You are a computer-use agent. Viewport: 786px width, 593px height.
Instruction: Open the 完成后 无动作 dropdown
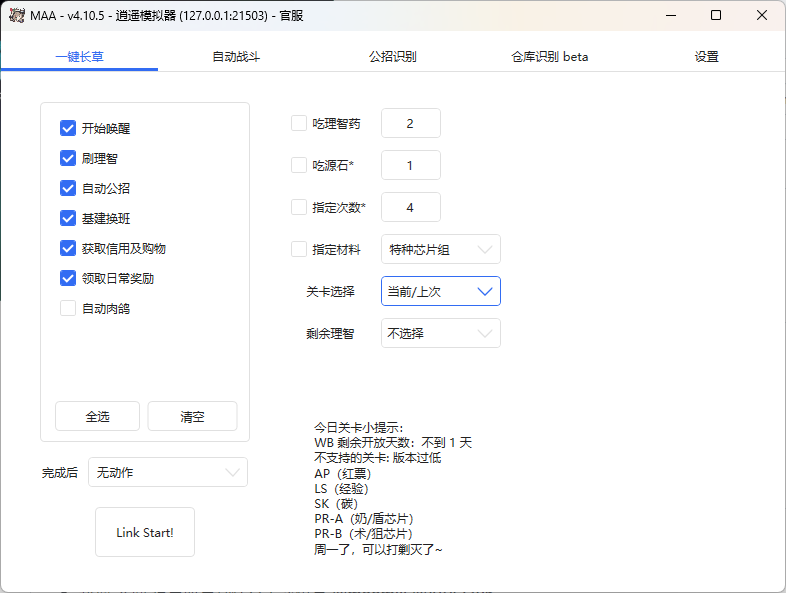(168, 472)
